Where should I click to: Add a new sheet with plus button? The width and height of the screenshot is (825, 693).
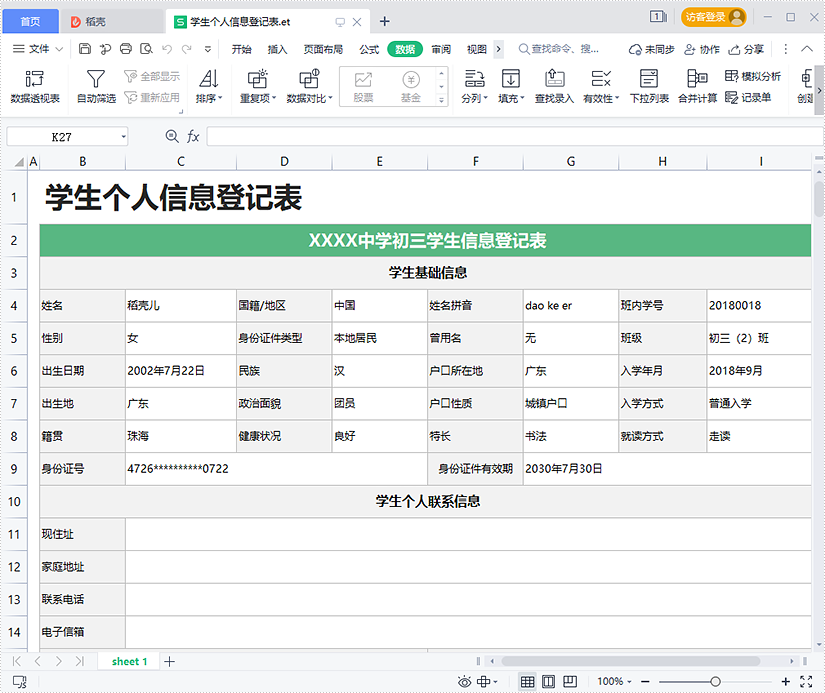[x=169, y=662]
